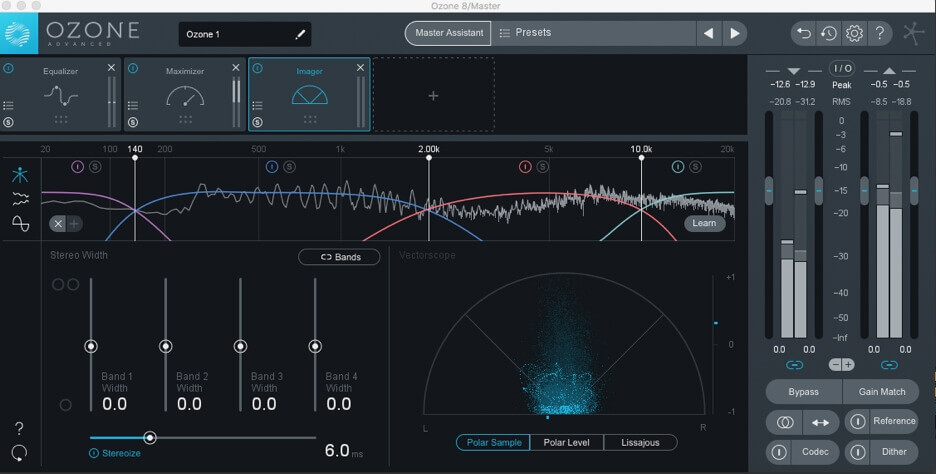Add a module in the empty slot
This screenshot has height=474, width=936.
[x=433, y=95]
